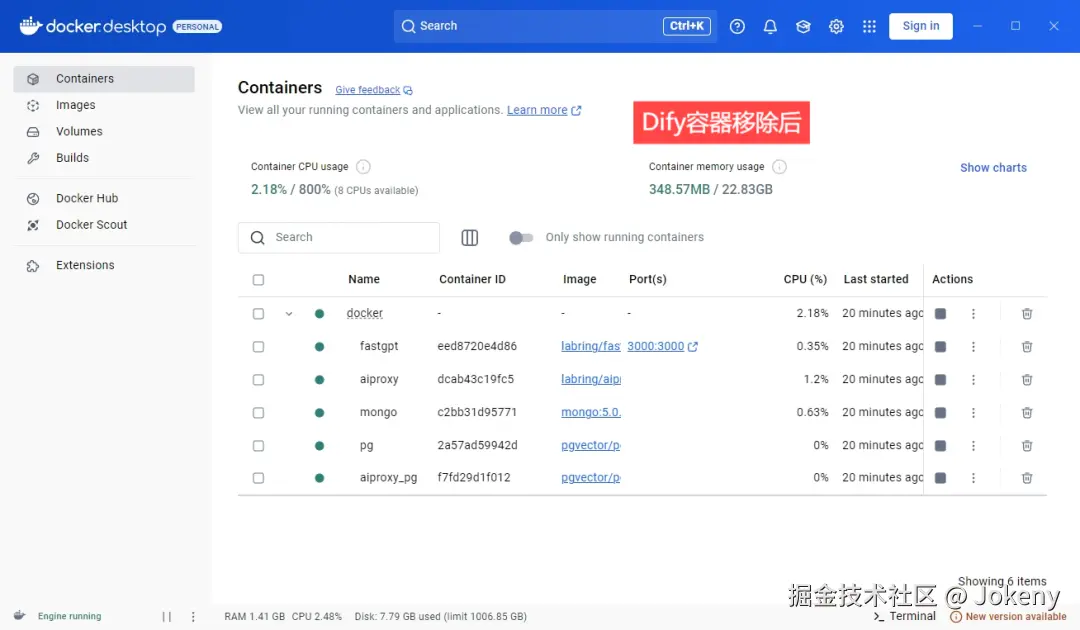This screenshot has height=630, width=1080.
Task: Open the labring/fas image link
Action: coord(591,346)
